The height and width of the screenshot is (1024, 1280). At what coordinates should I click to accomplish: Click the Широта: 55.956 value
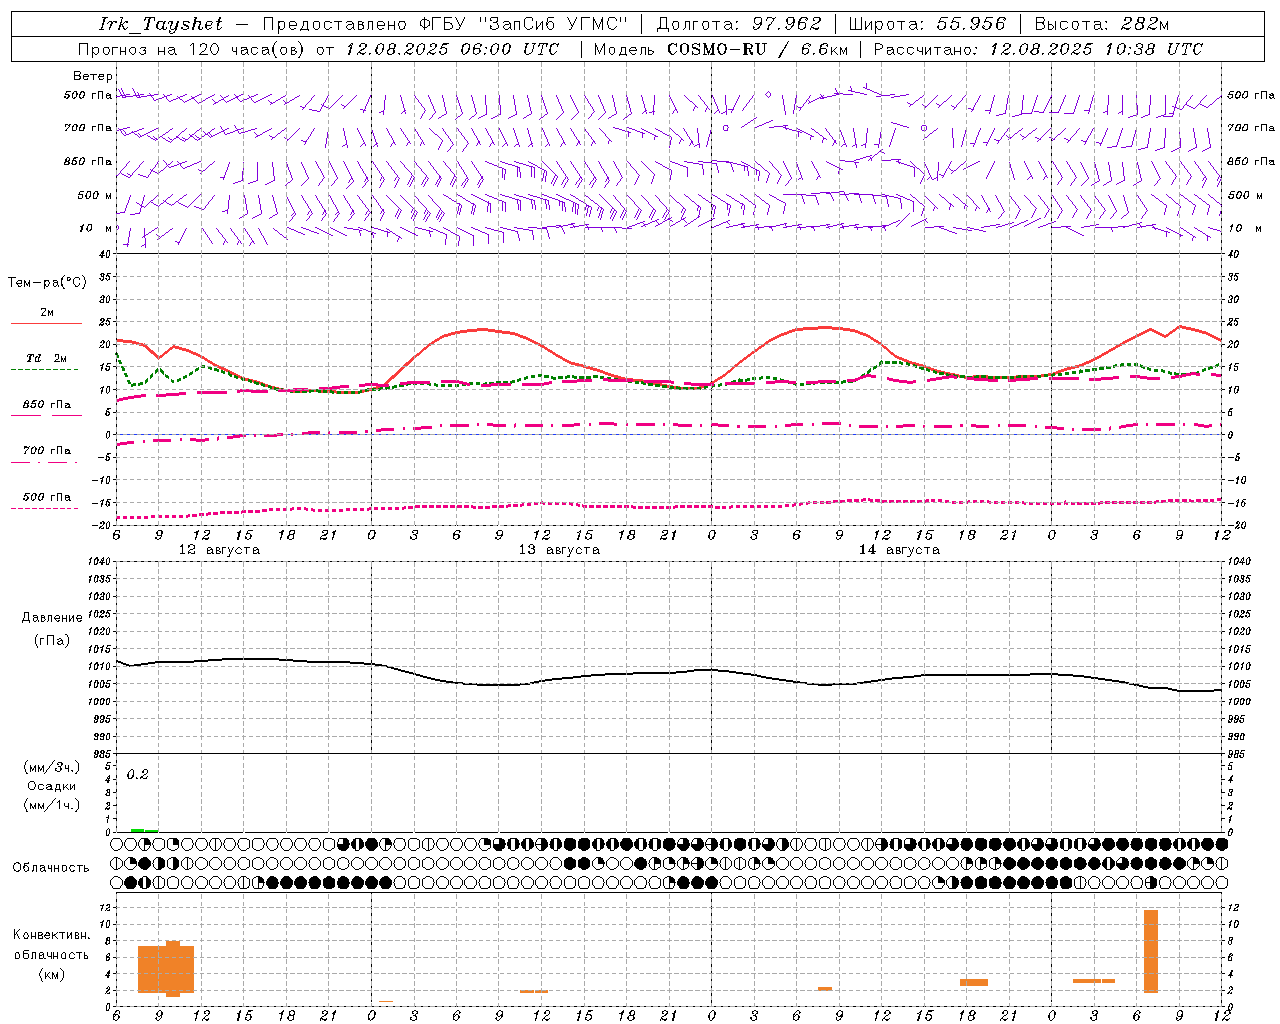click(x=927, y=24)
